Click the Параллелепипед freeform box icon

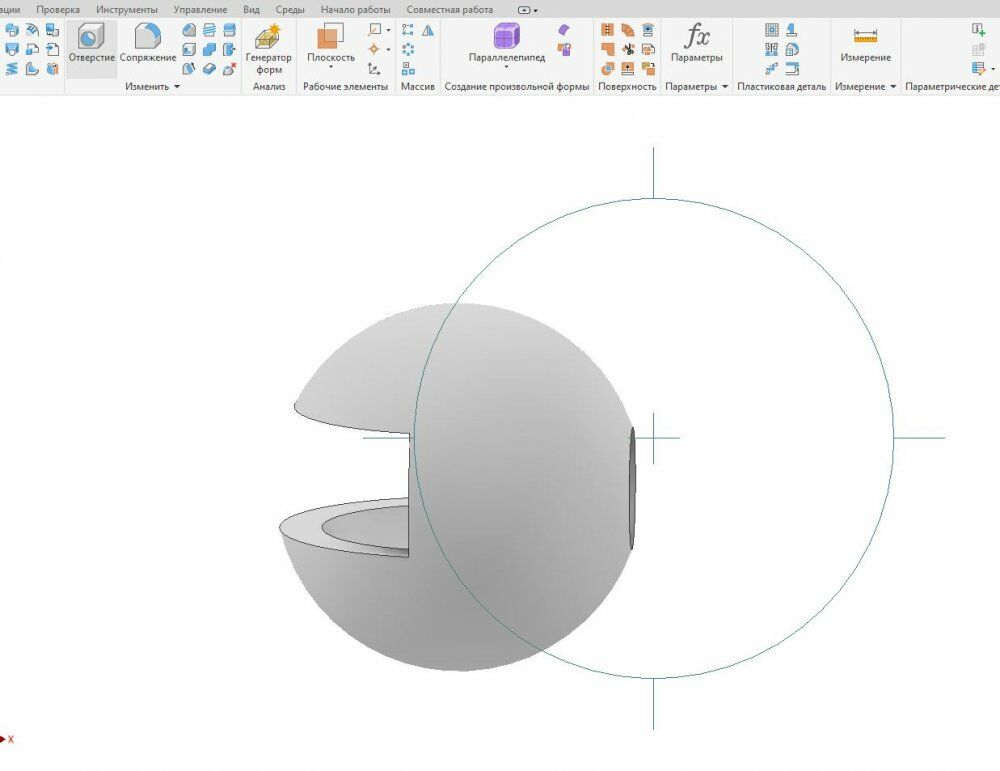(x=507, y=43)
